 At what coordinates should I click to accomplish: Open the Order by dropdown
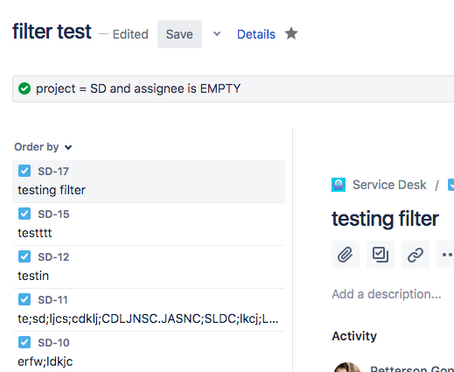coord(43,147)
